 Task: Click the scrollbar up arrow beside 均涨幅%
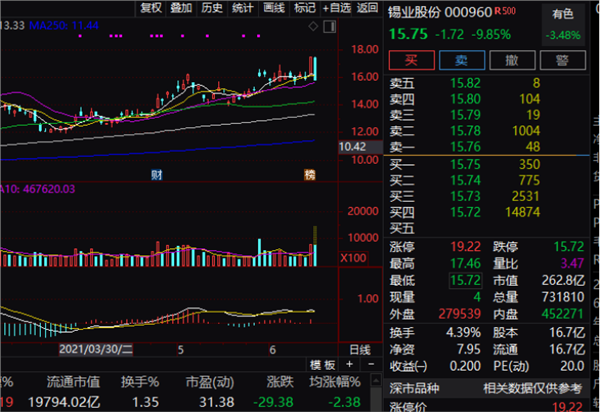376,380
